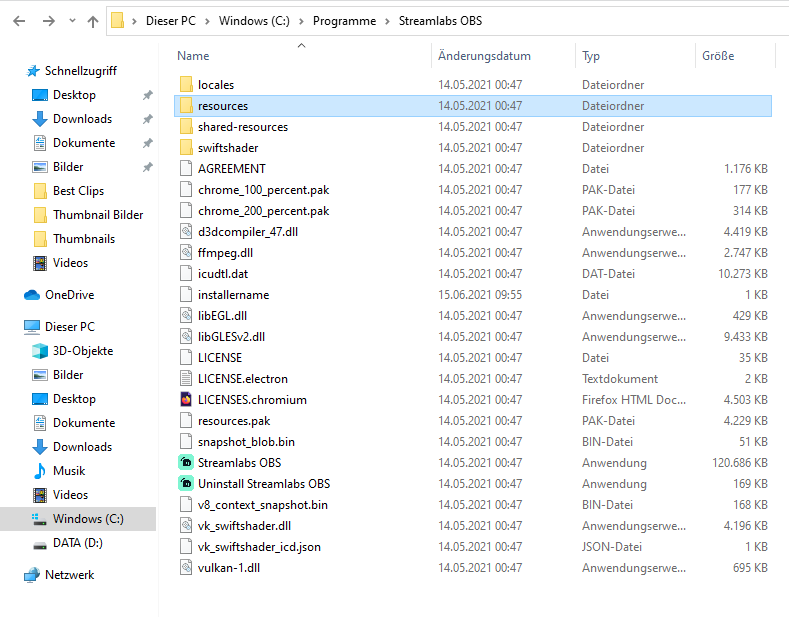Viewport: 789px width, 617px height.
Task: Select the Uninstall Streamlabs OBS icon
Action: click(185, 483)
